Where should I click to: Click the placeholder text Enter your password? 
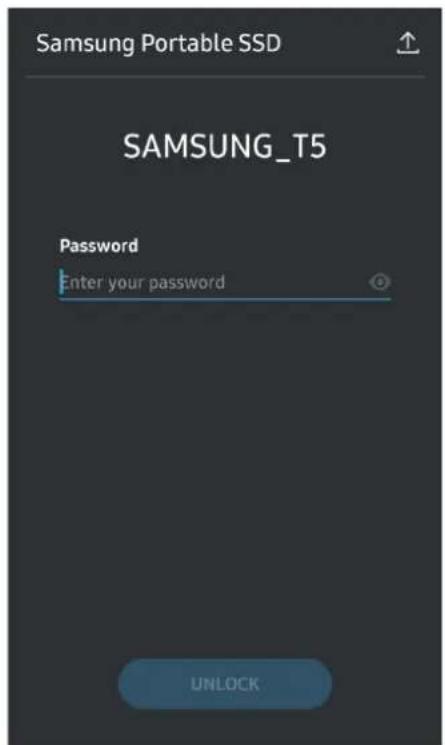(144, 283)
